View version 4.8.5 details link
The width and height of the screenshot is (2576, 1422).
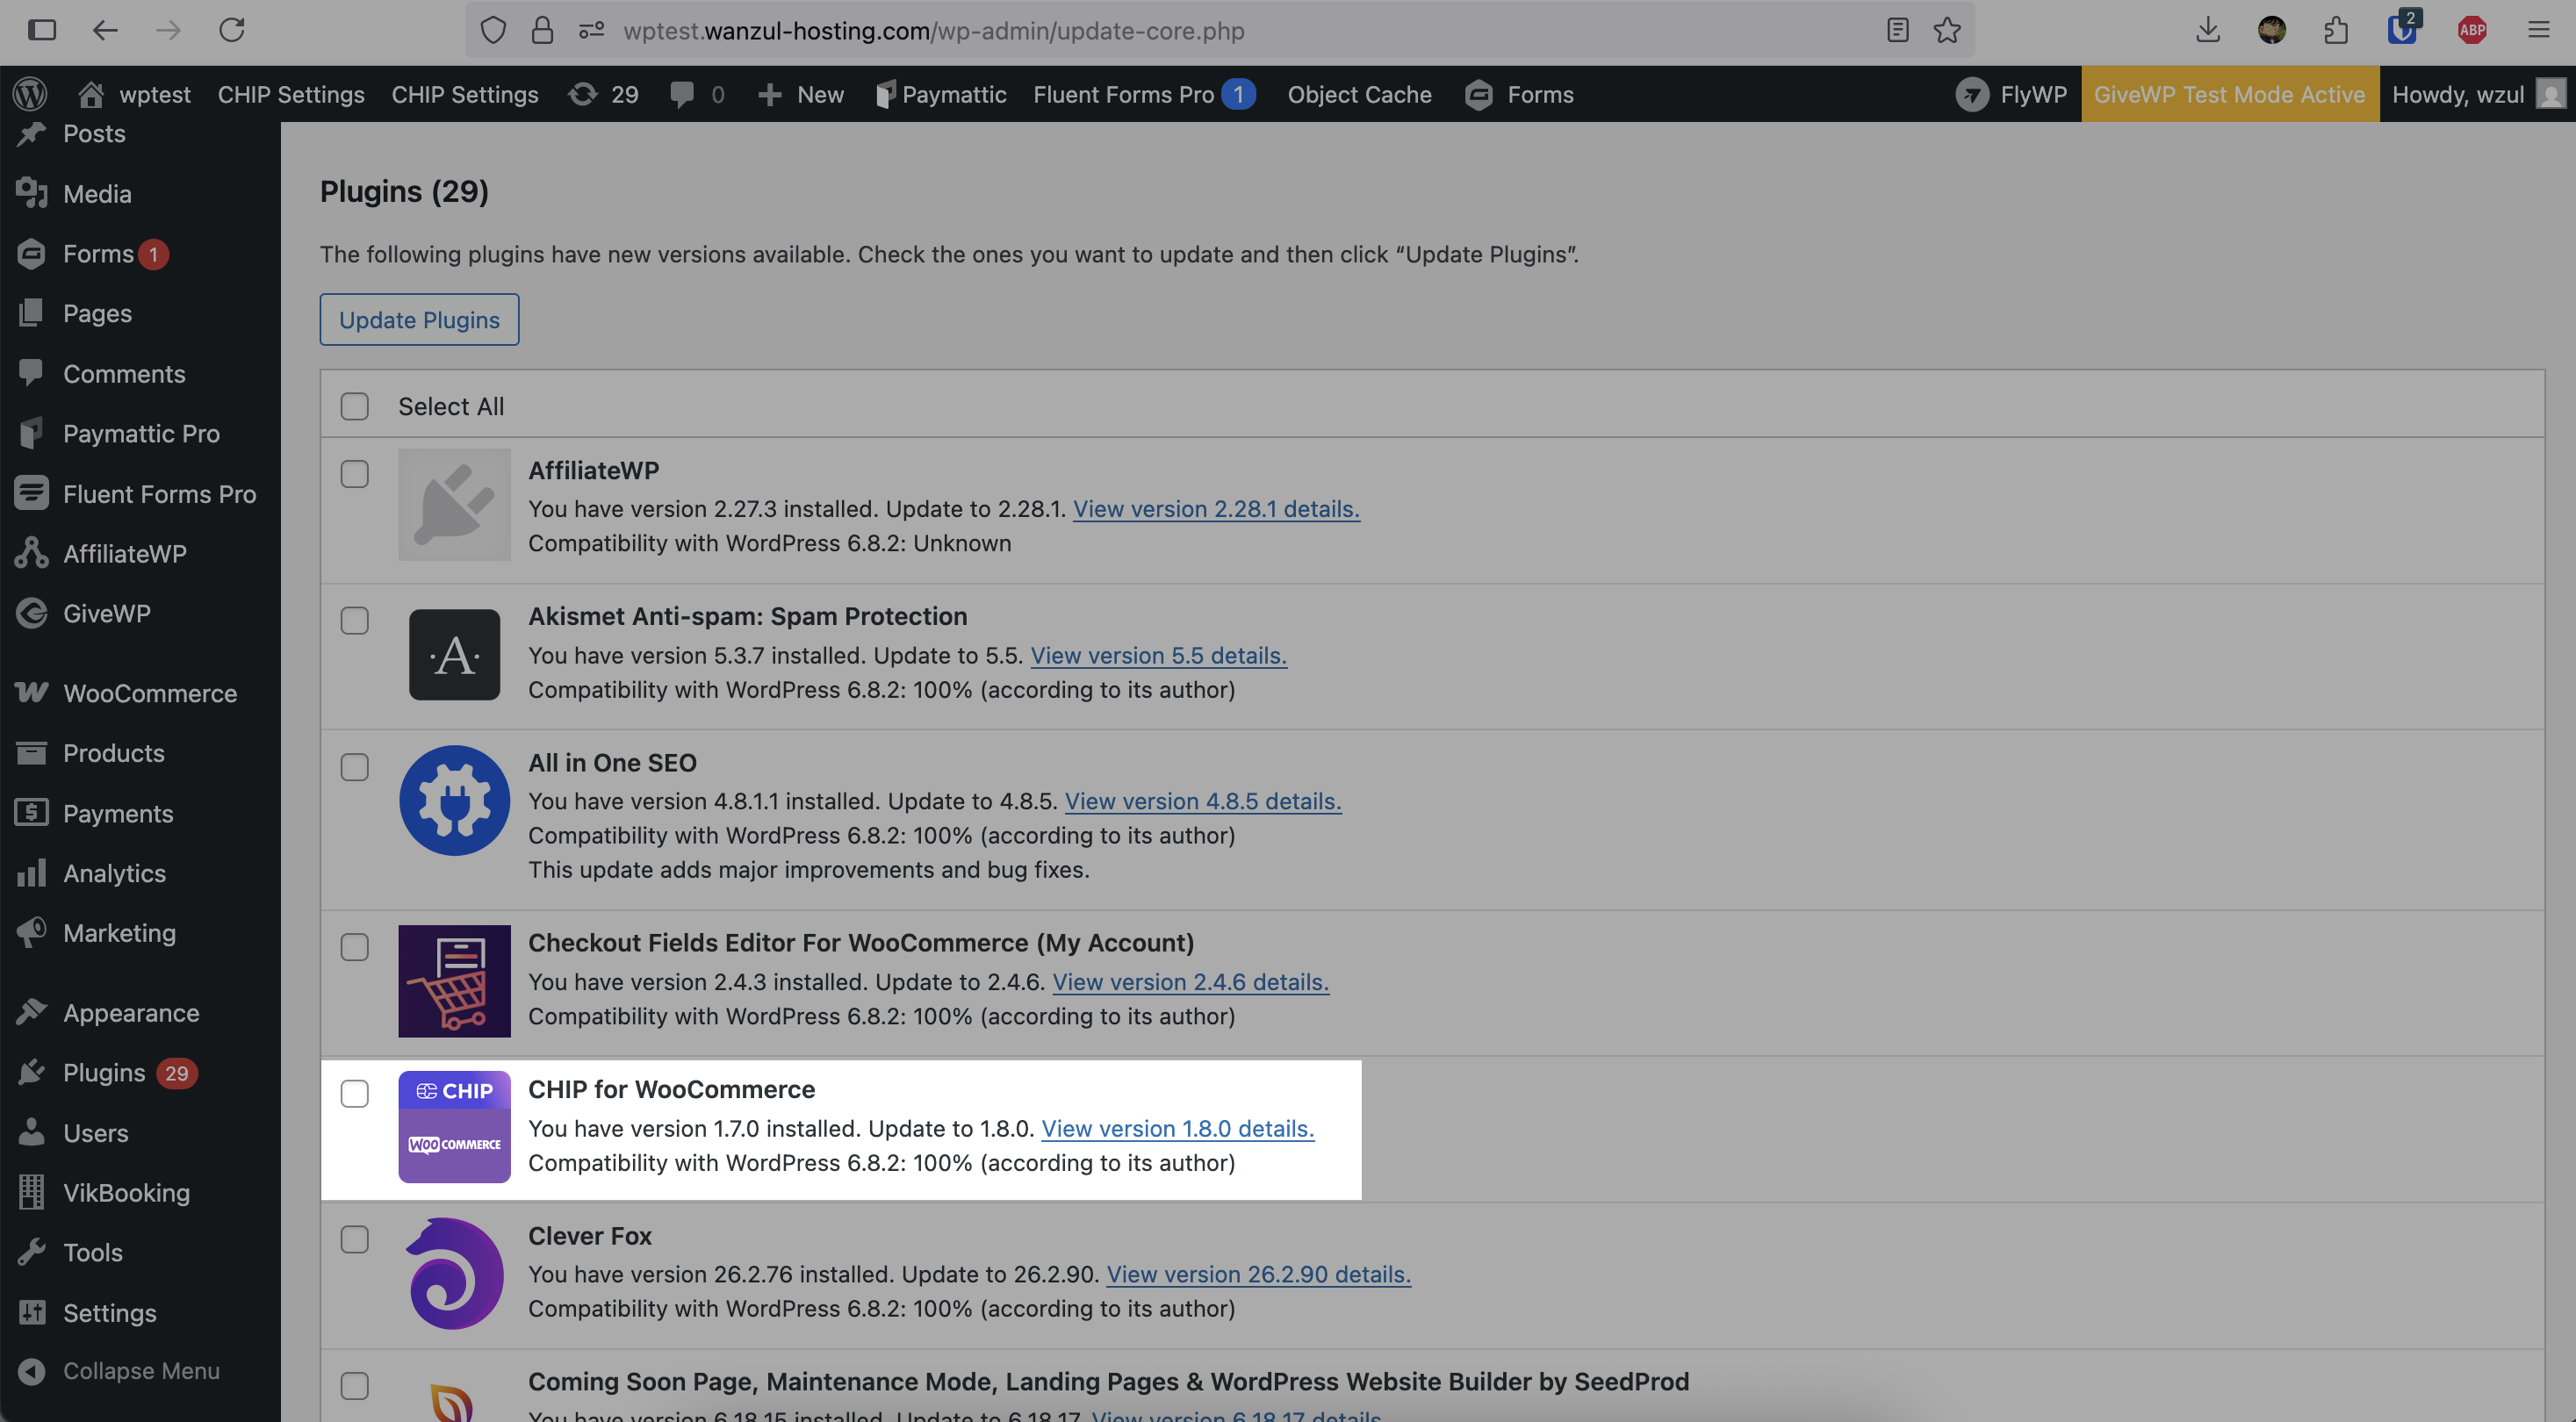1203,801
